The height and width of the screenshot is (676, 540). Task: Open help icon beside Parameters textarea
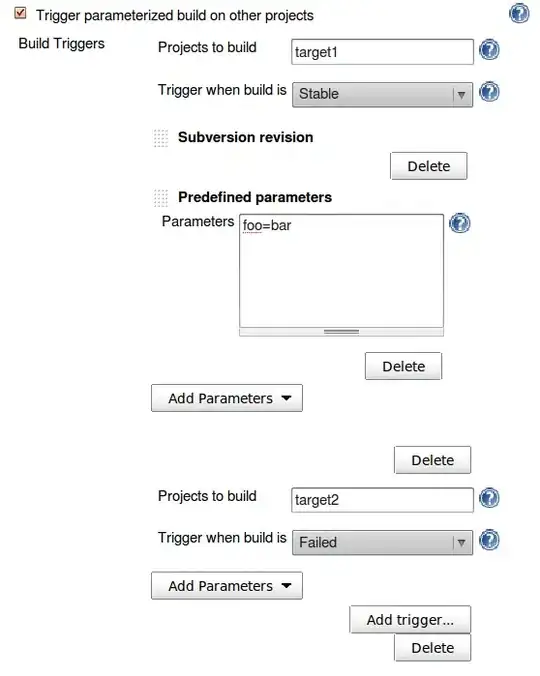[x=460, y=223]
